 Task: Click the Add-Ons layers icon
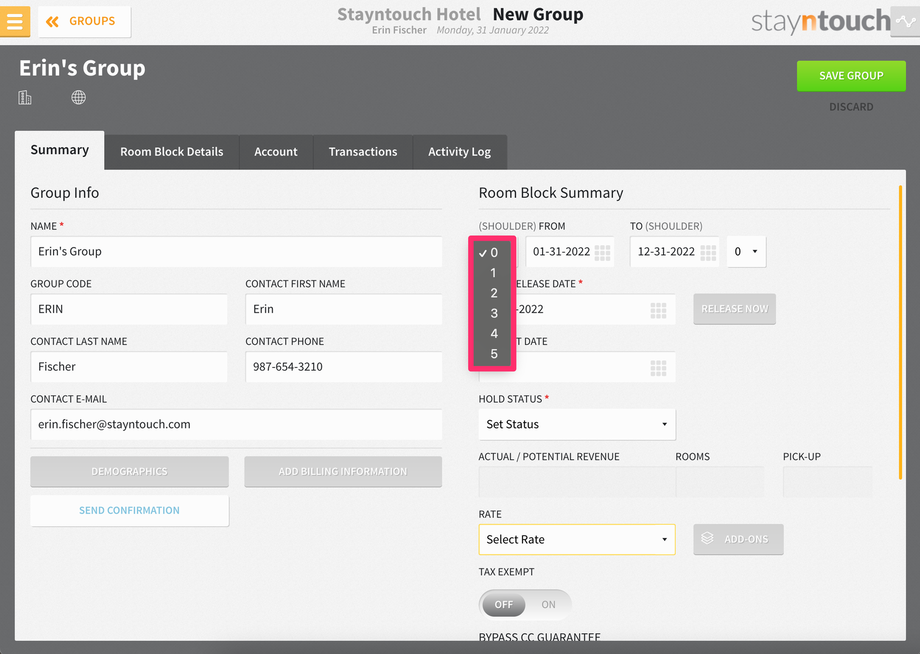tap(707, 538)
